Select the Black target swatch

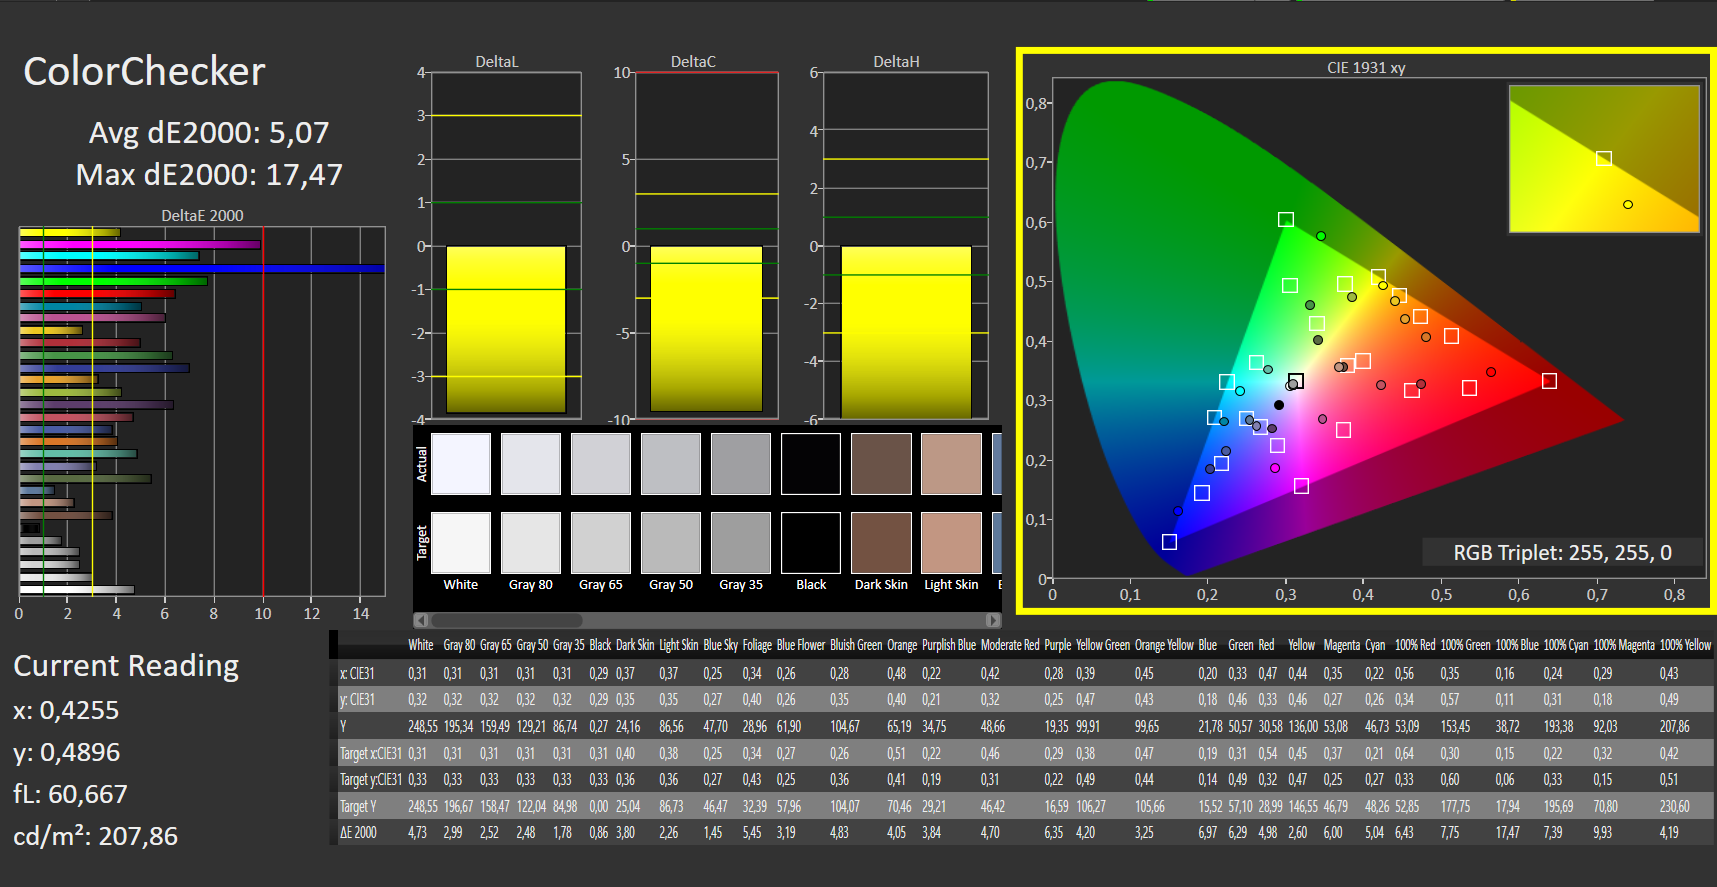[811, 543]
